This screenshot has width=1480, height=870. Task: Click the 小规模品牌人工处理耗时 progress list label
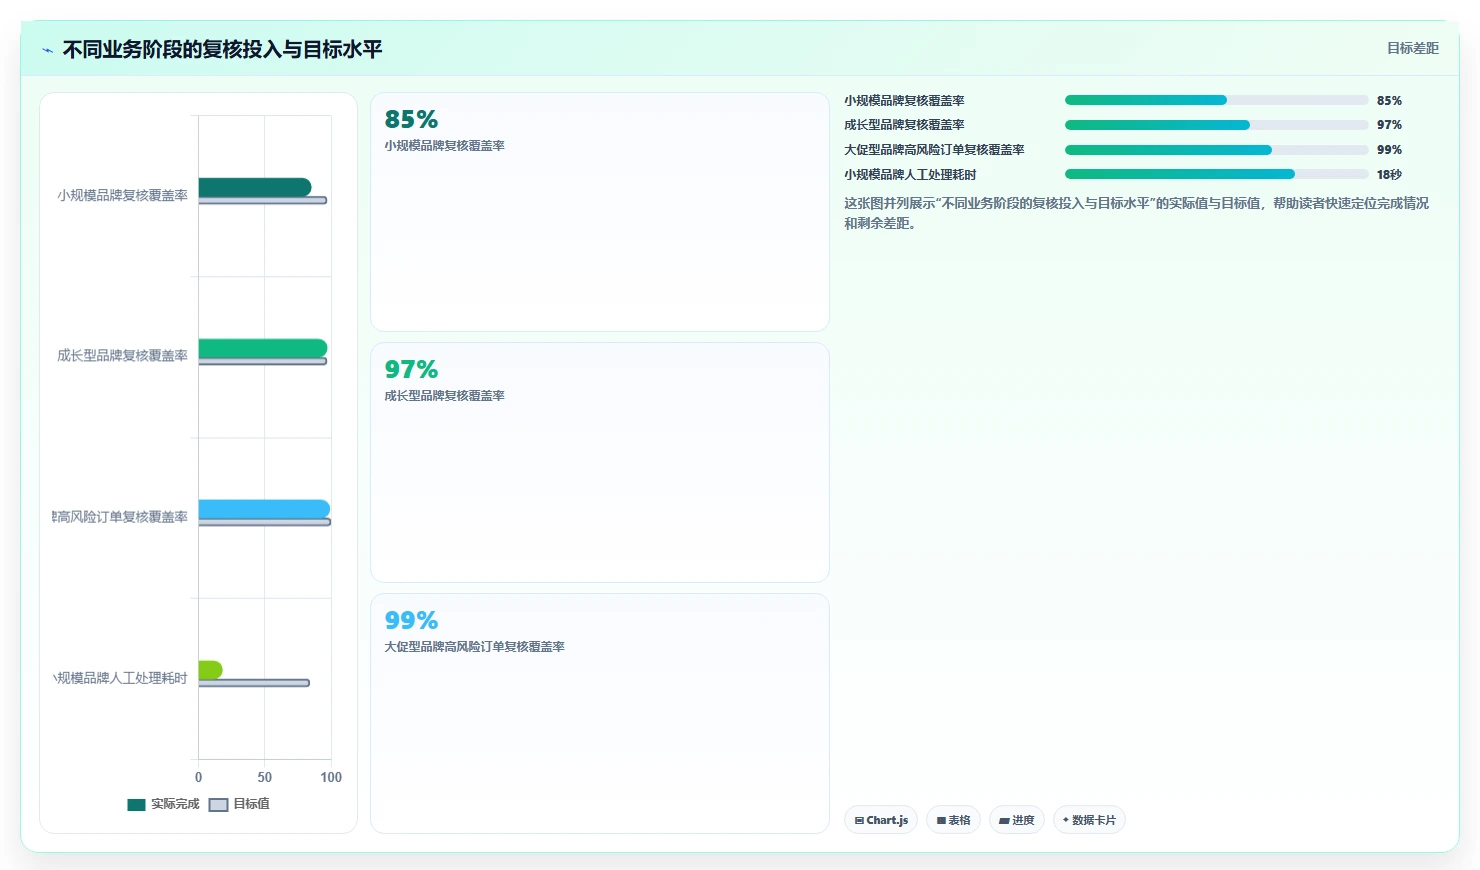pyautogui.click(x=910, y=175)
